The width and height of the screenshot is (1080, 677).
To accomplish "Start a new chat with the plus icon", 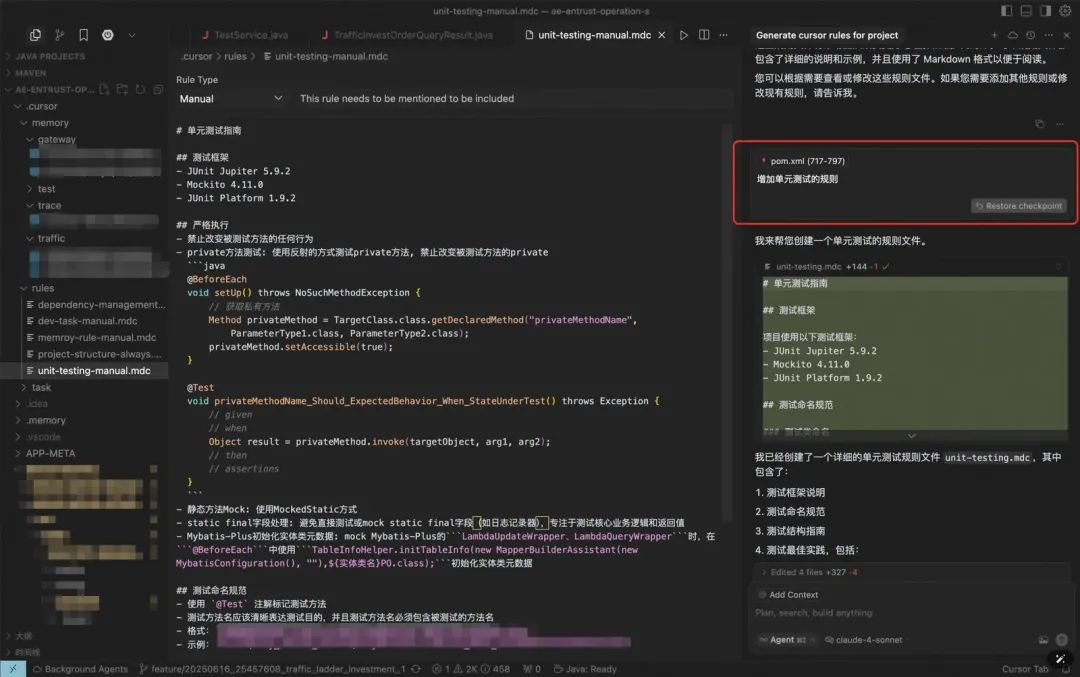I will tap(994, 35).
